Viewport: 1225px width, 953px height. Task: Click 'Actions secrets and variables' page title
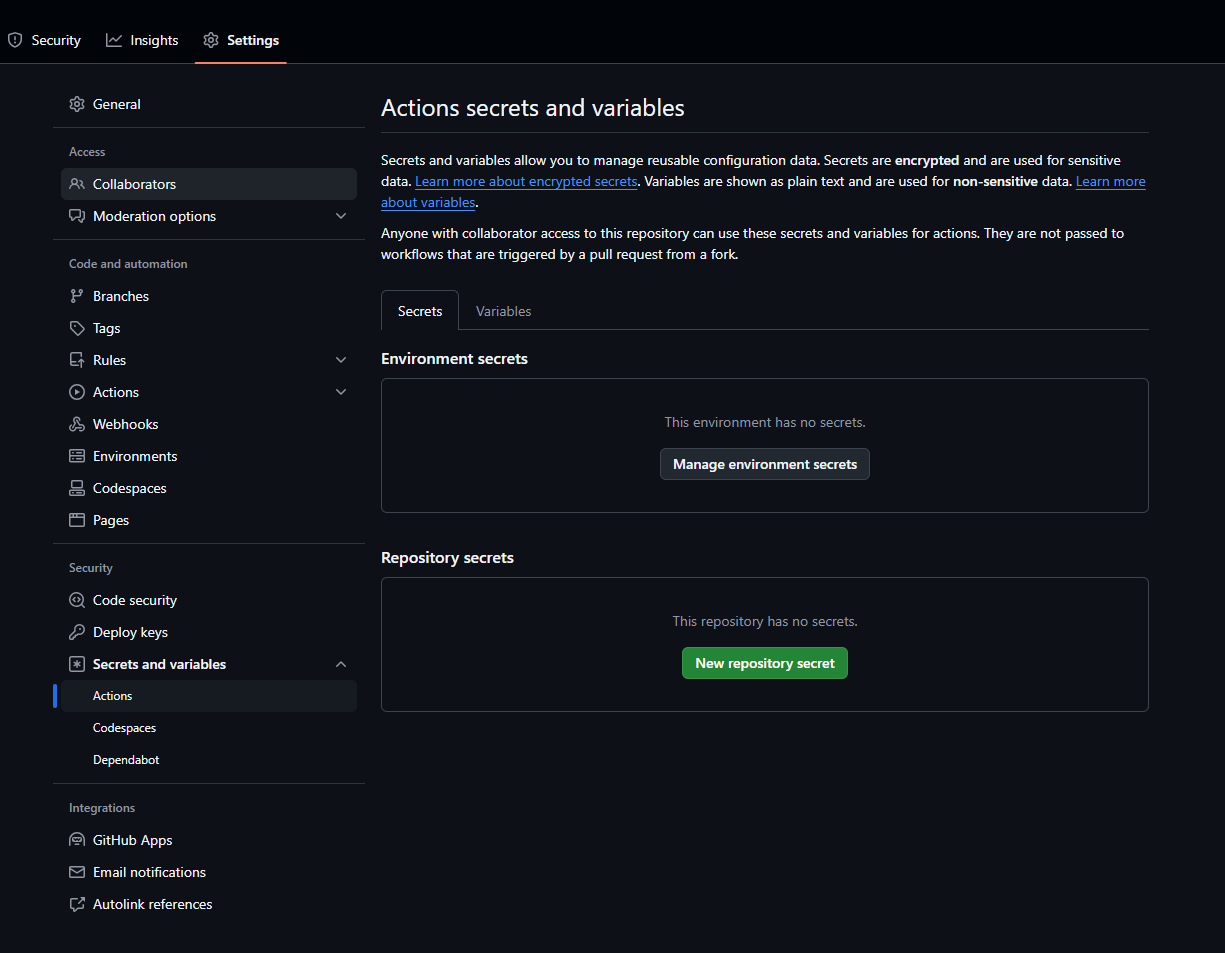pos(533,108)
